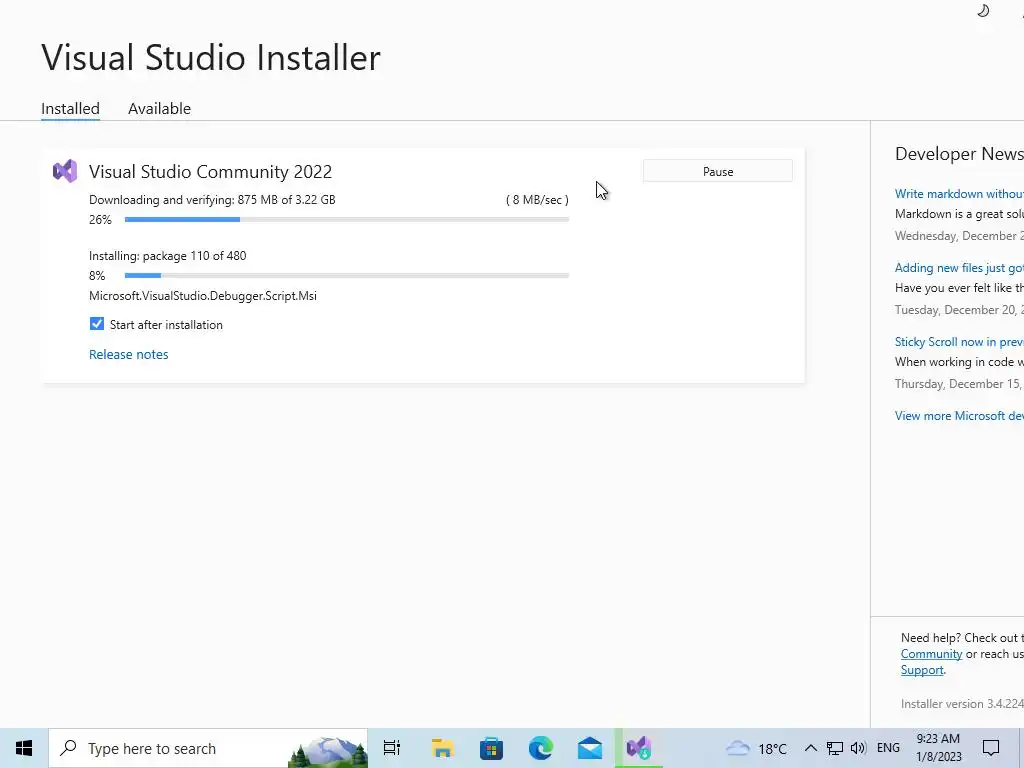Uncheck Start after installation
The height and width of the screenshot is (768, 1024).
point(97,324)
